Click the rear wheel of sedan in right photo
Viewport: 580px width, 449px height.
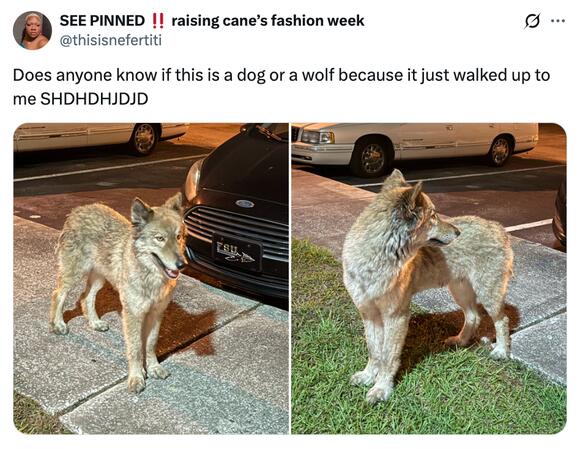click(500, 151)
